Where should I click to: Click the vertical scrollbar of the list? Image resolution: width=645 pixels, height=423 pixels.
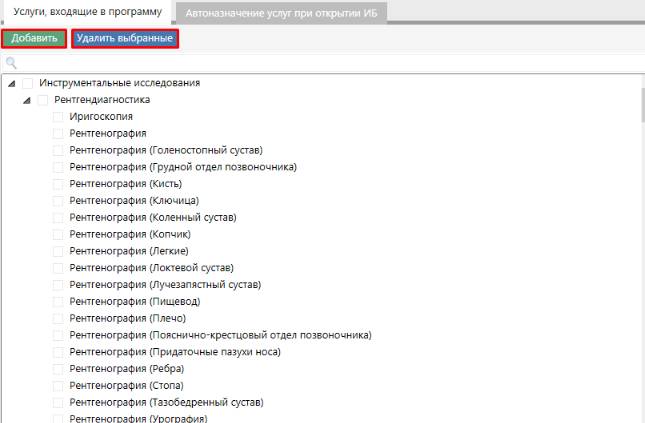(640, 250)
